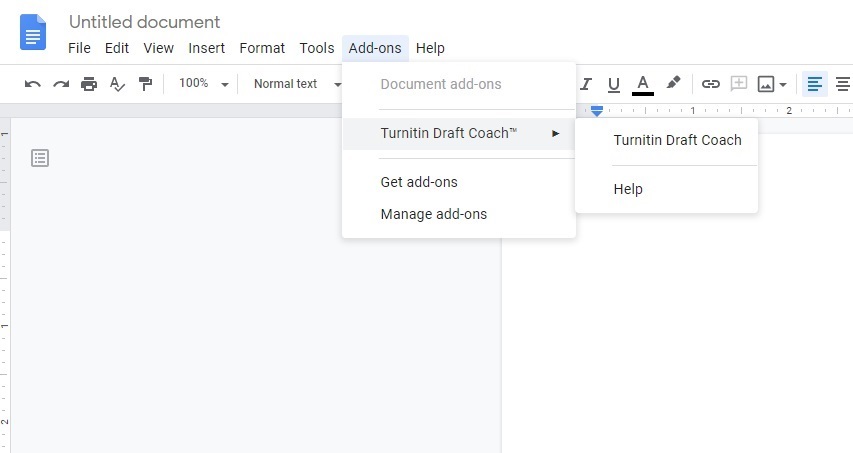Select the paint format tool
853x453 pixels.
point(145,84)
